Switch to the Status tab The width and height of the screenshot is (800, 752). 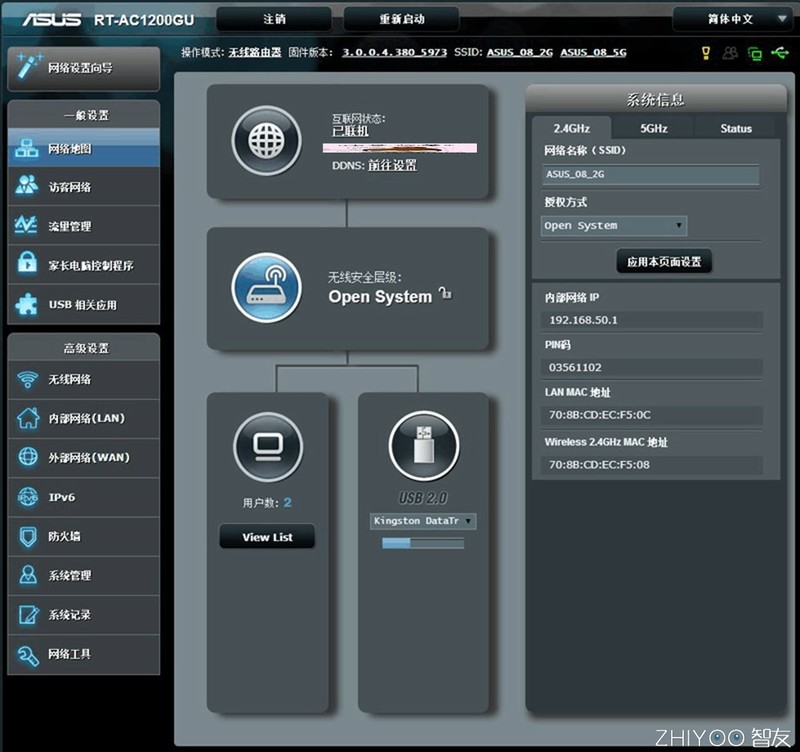click(736, 128)
